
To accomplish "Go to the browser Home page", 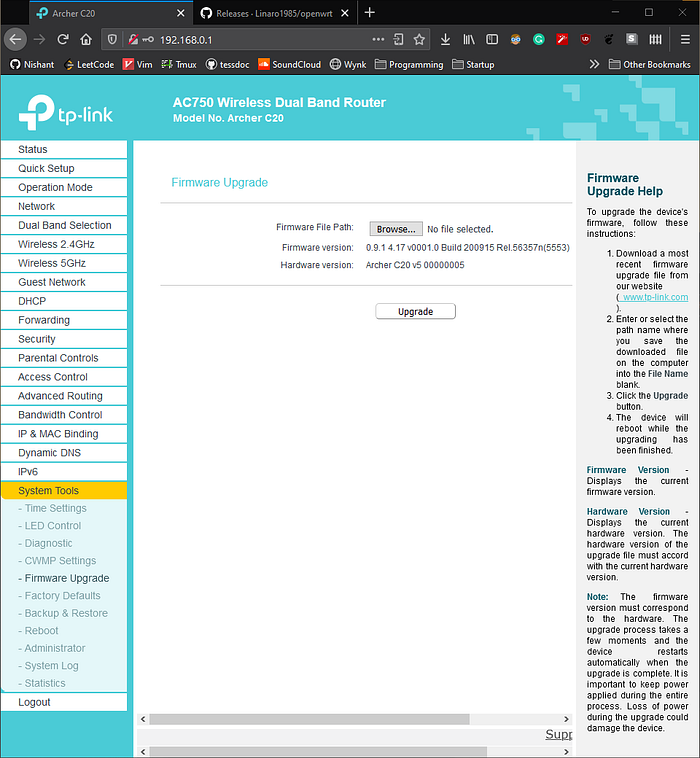I will [86, 39].
